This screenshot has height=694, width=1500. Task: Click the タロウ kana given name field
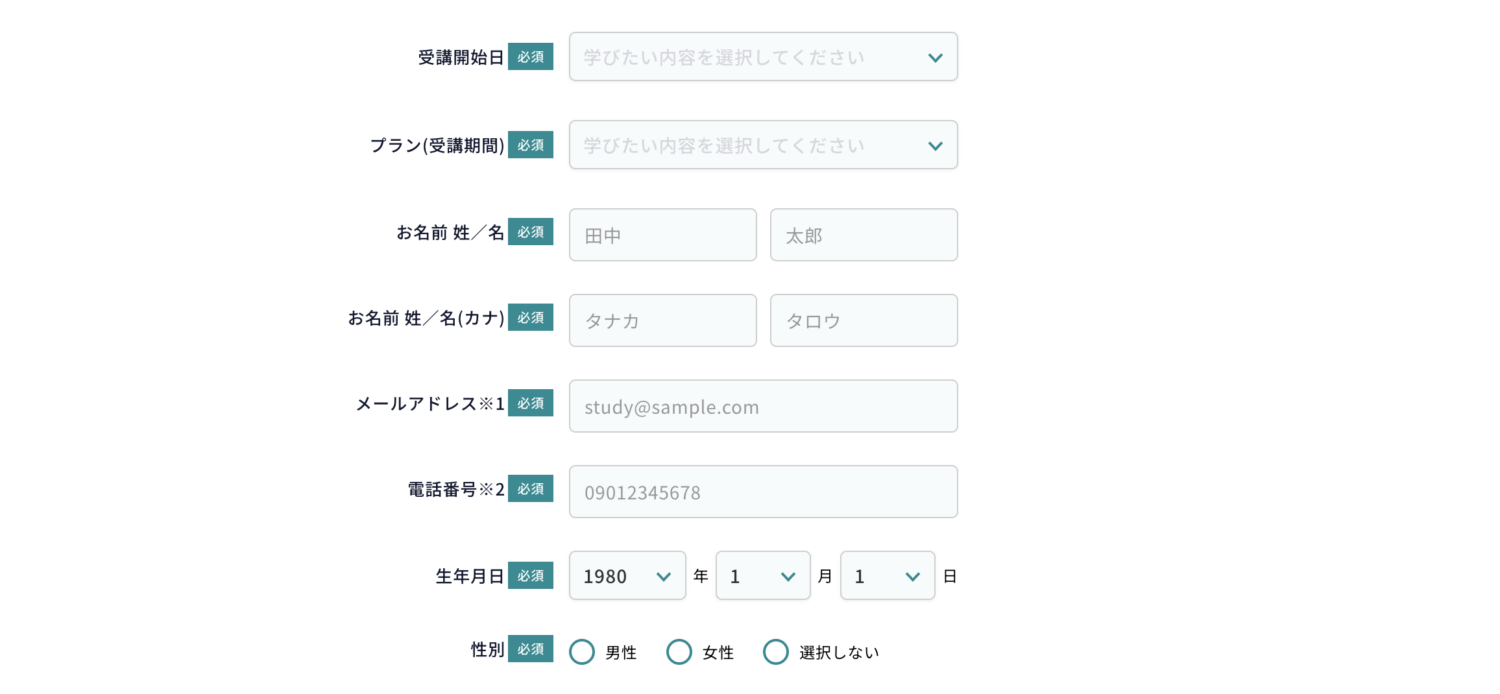coord(863,320)
